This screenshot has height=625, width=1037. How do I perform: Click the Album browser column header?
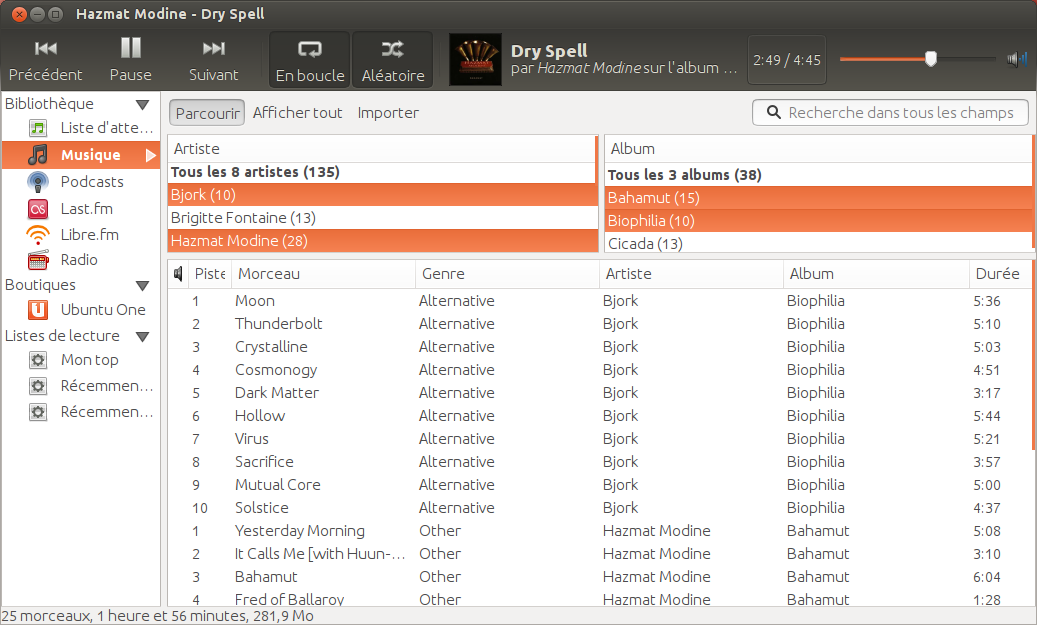tap(817, 149)
